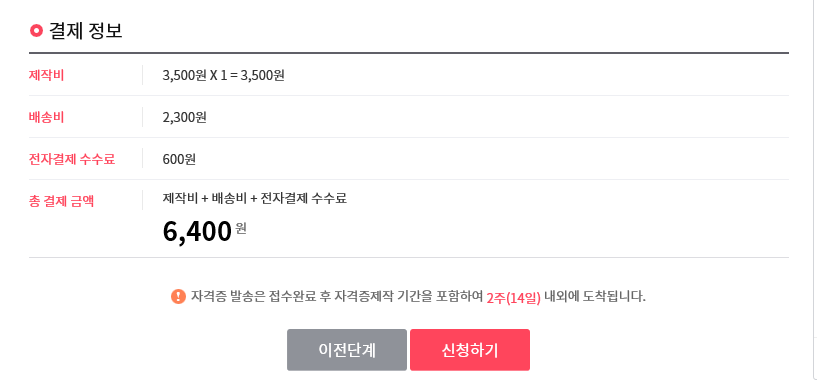817x392 pixels.
Task: Select the 제작비 row label
Action: pyautogui.click(x=46, y=76)
